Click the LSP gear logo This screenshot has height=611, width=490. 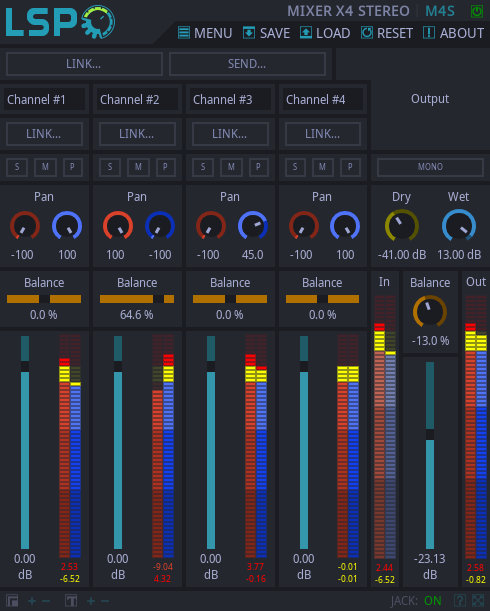pyautogui.click(x=60, y=22)
